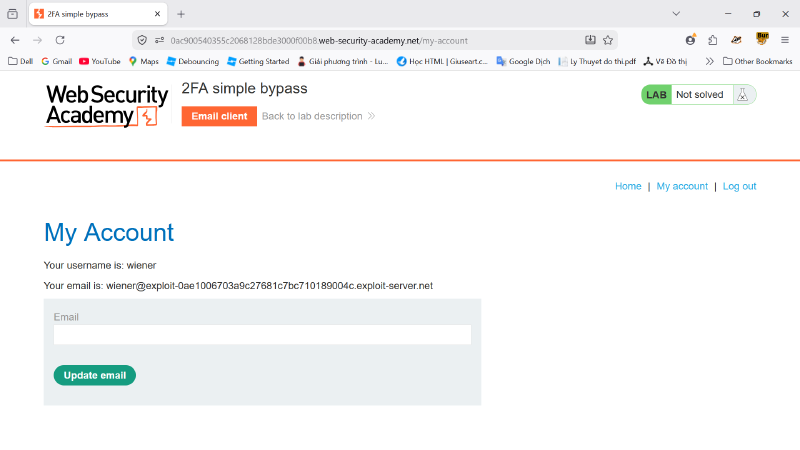Open the Dell bookmark folder
This screenshot has height=450, width=800.
(x=20, y=61)
